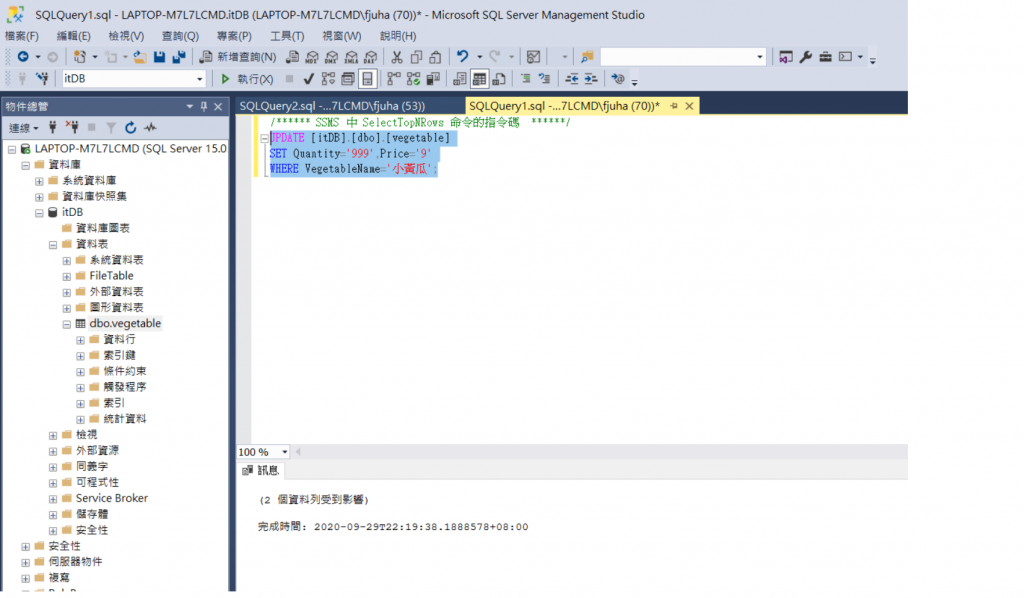This screenshot has width=1024, height=598.
Task: Click the Paste clipboard icon
Action: click(x=435, y=57)
